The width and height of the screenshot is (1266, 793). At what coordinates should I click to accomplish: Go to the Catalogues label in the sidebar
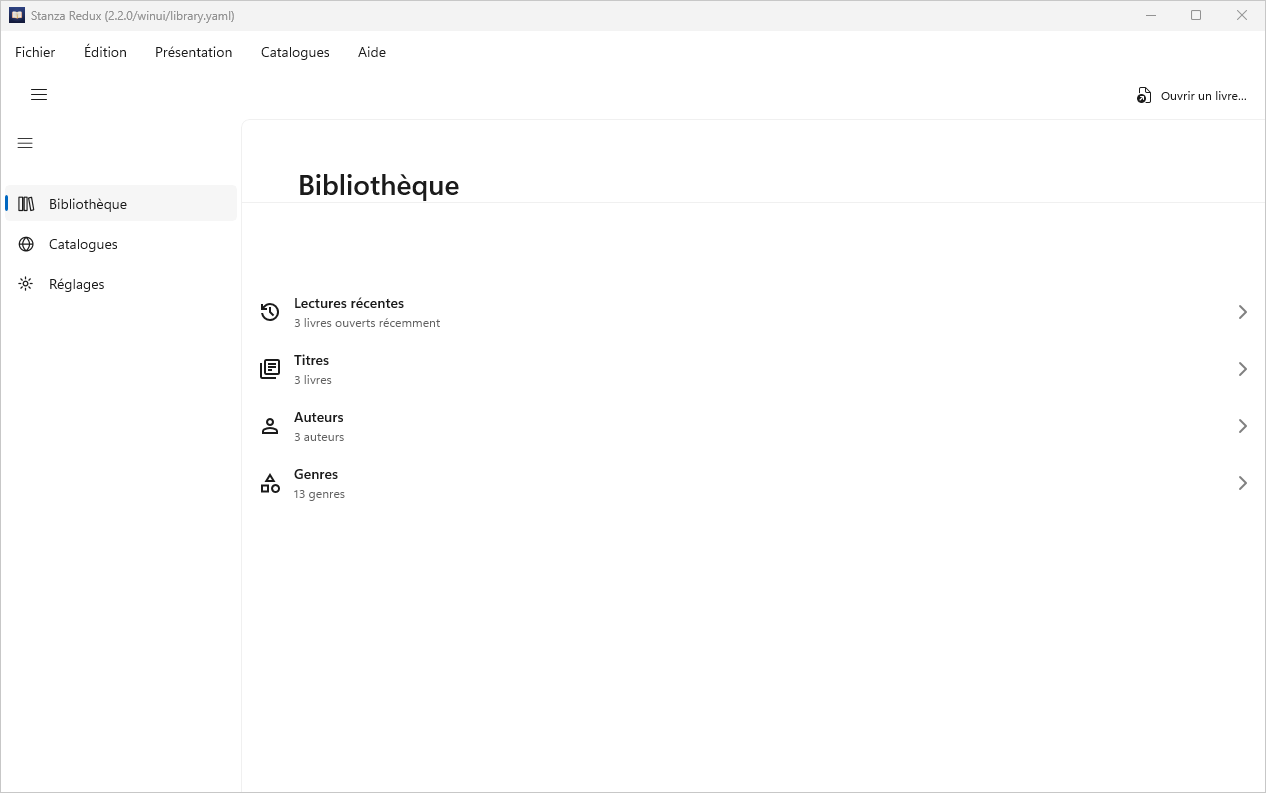point(83,244)
